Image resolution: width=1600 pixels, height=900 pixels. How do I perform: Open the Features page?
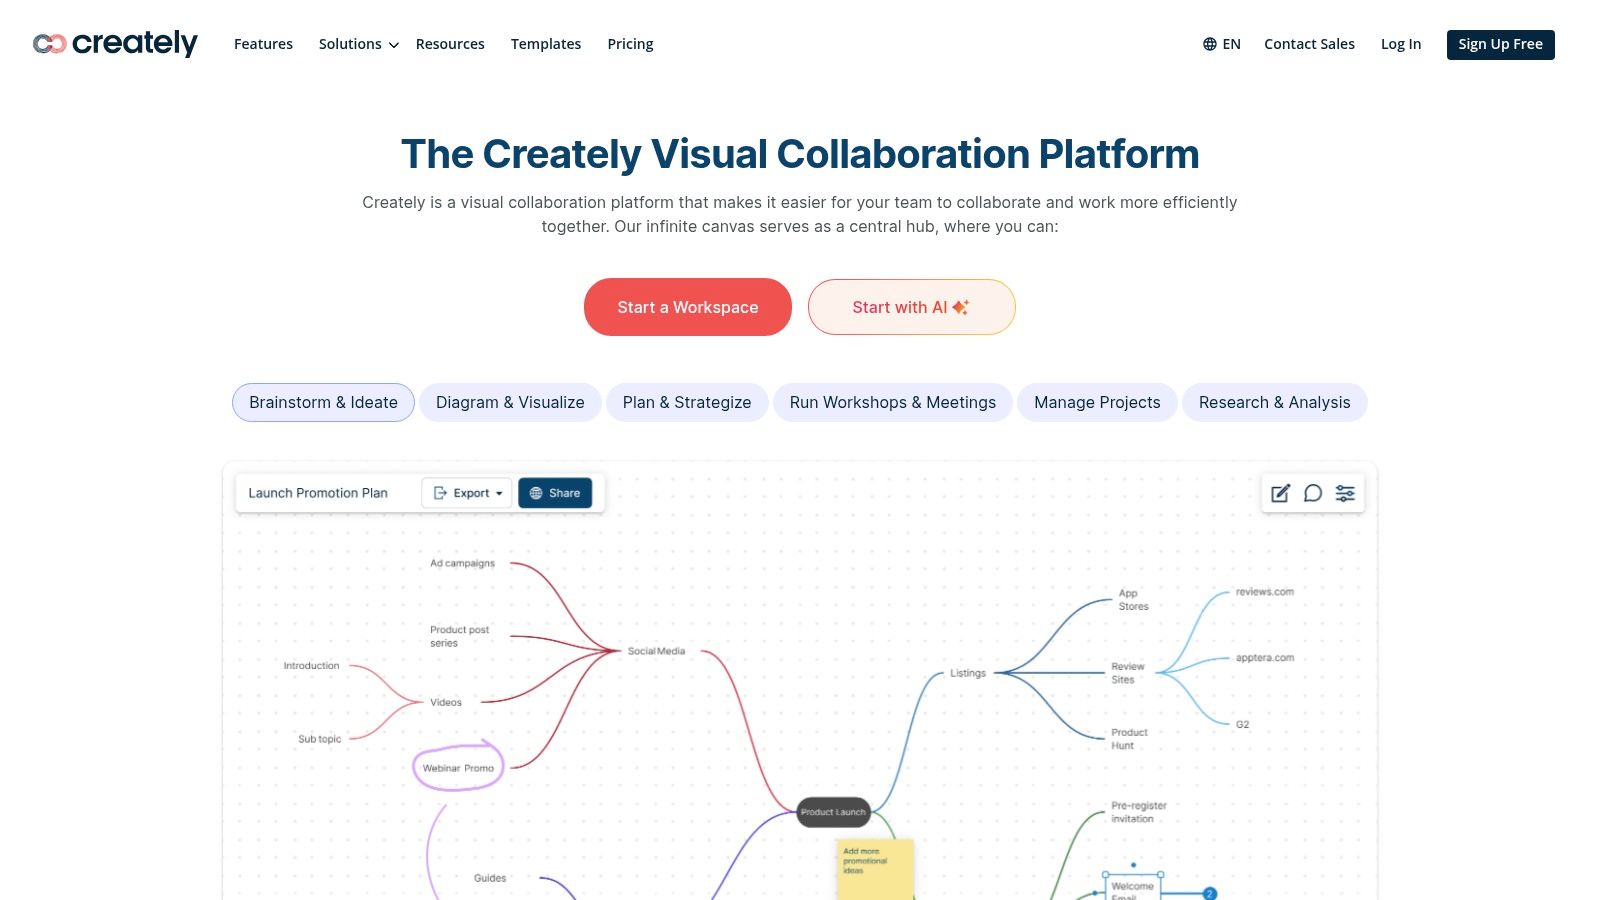(263, 44)
